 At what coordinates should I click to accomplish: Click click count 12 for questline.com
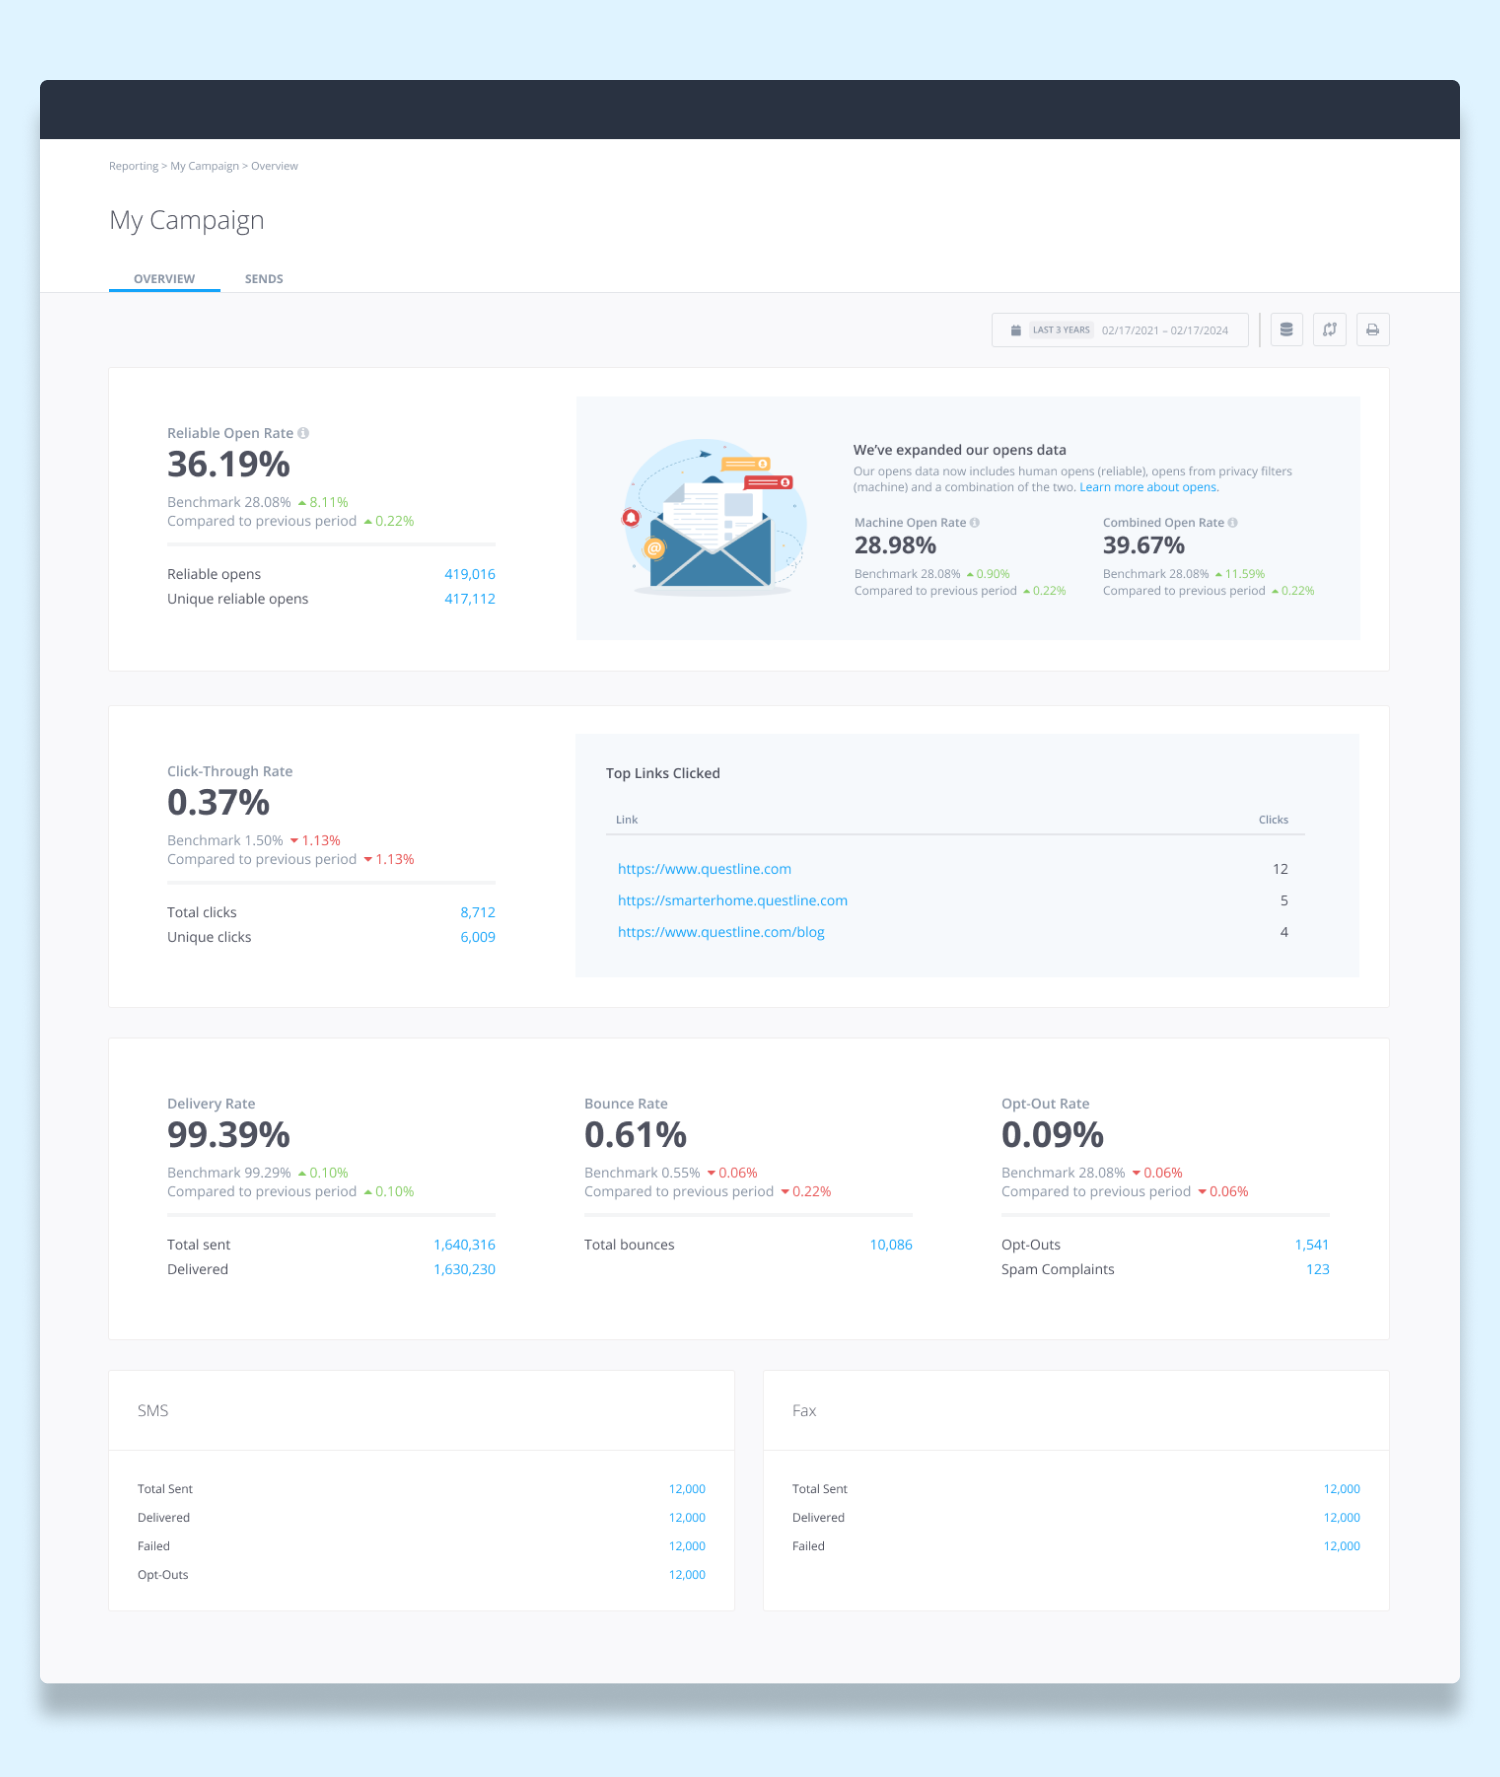tap(1280, 869)
